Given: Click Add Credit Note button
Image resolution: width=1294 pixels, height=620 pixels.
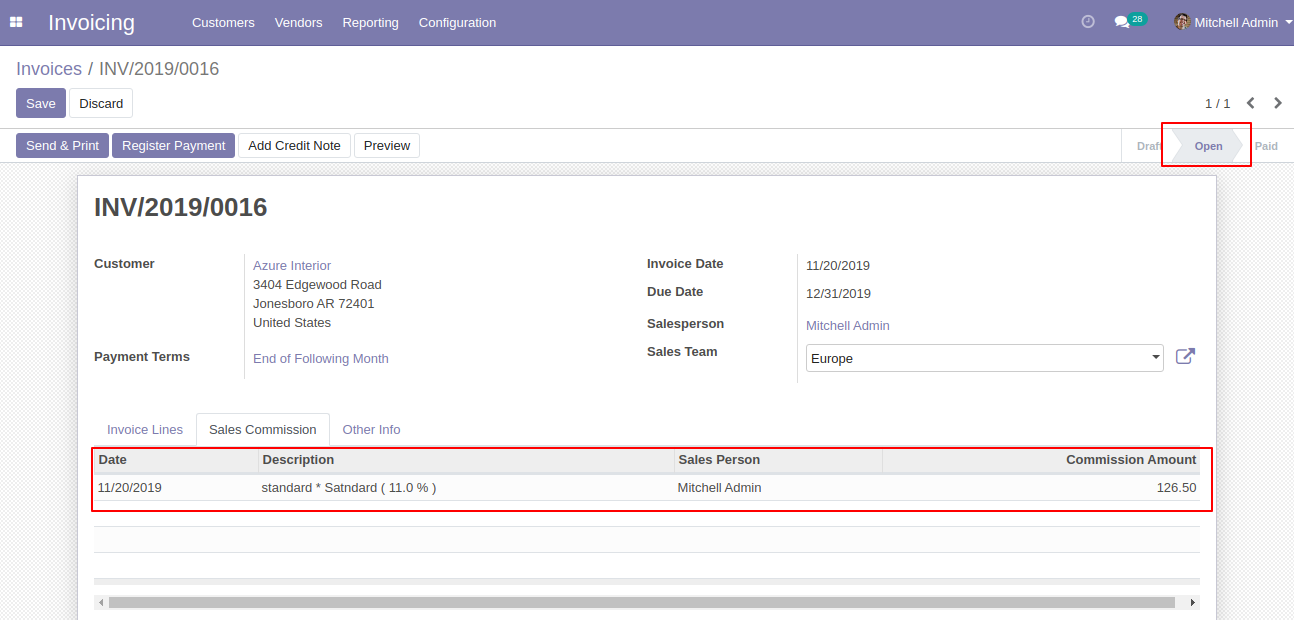Looking at the screenshot, I should pyautogui.click(x=294, y=146).
